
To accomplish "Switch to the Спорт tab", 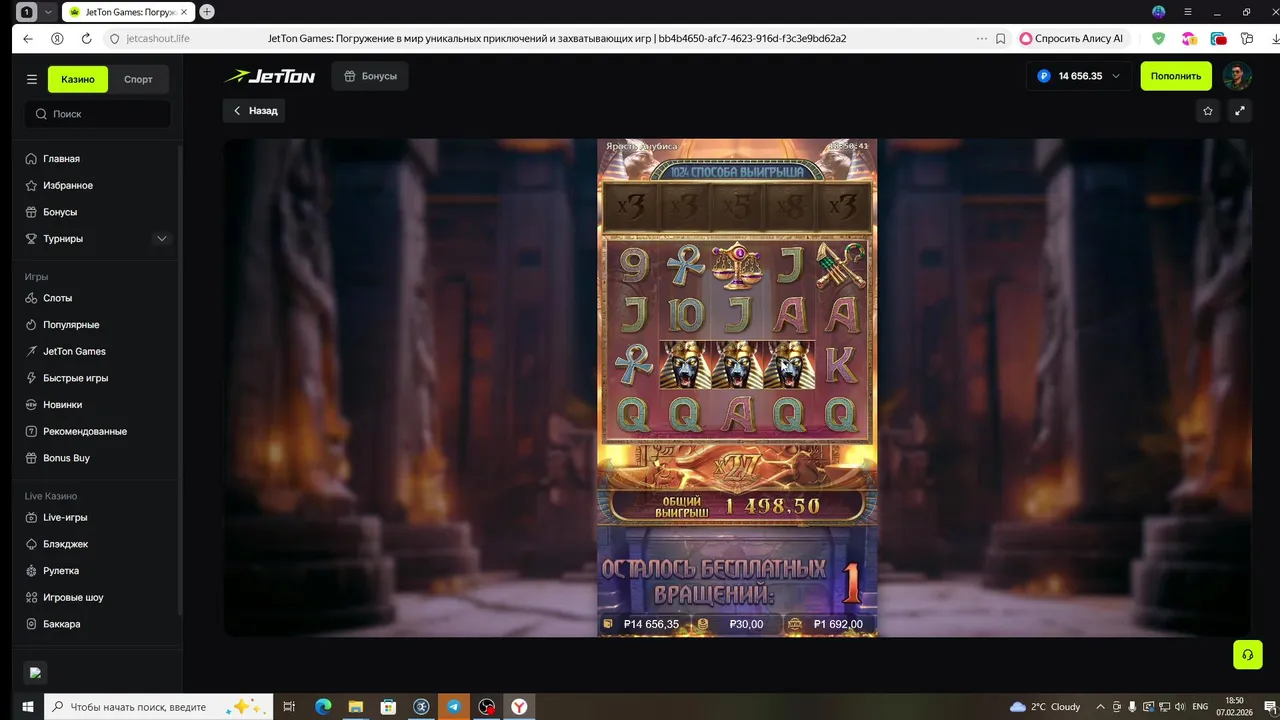I will tap(138, 79).
